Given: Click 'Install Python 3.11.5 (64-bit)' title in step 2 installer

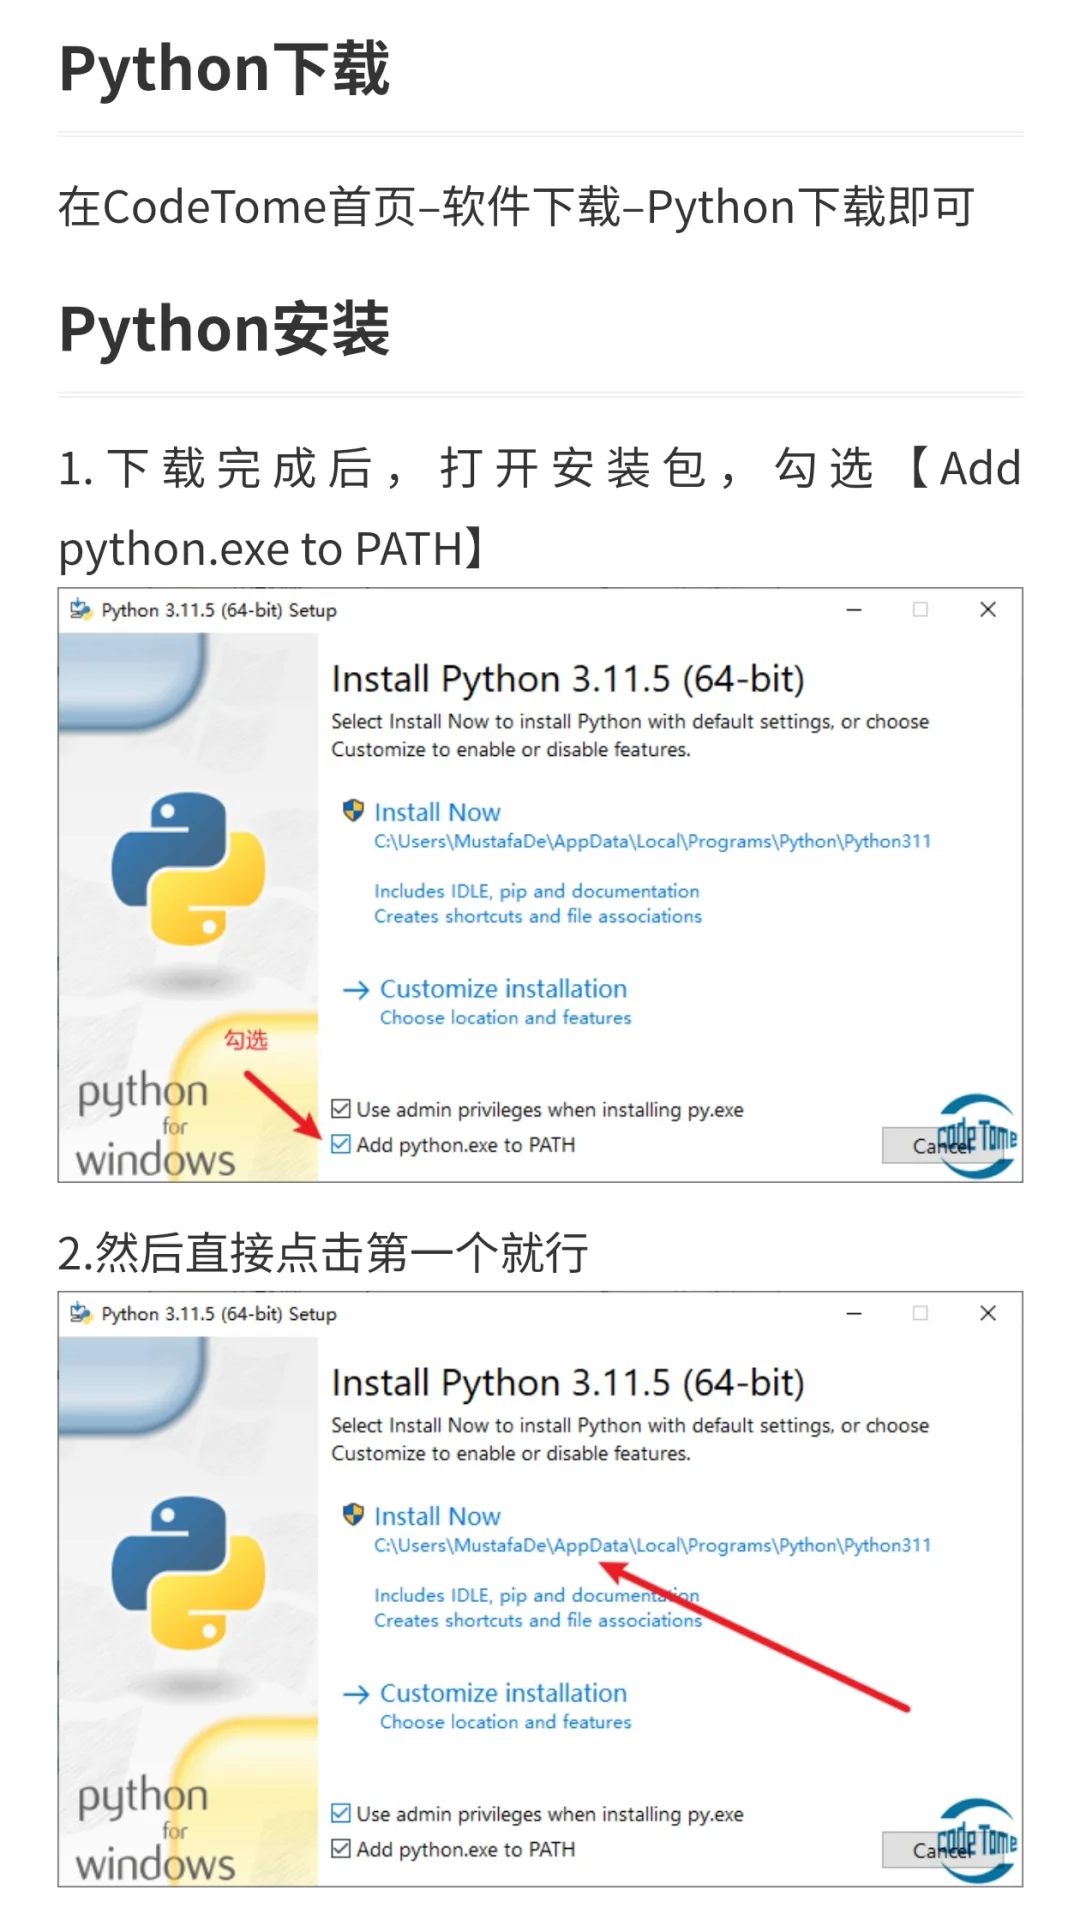Looking at the screenshot, I should (x=568, y=1383).
